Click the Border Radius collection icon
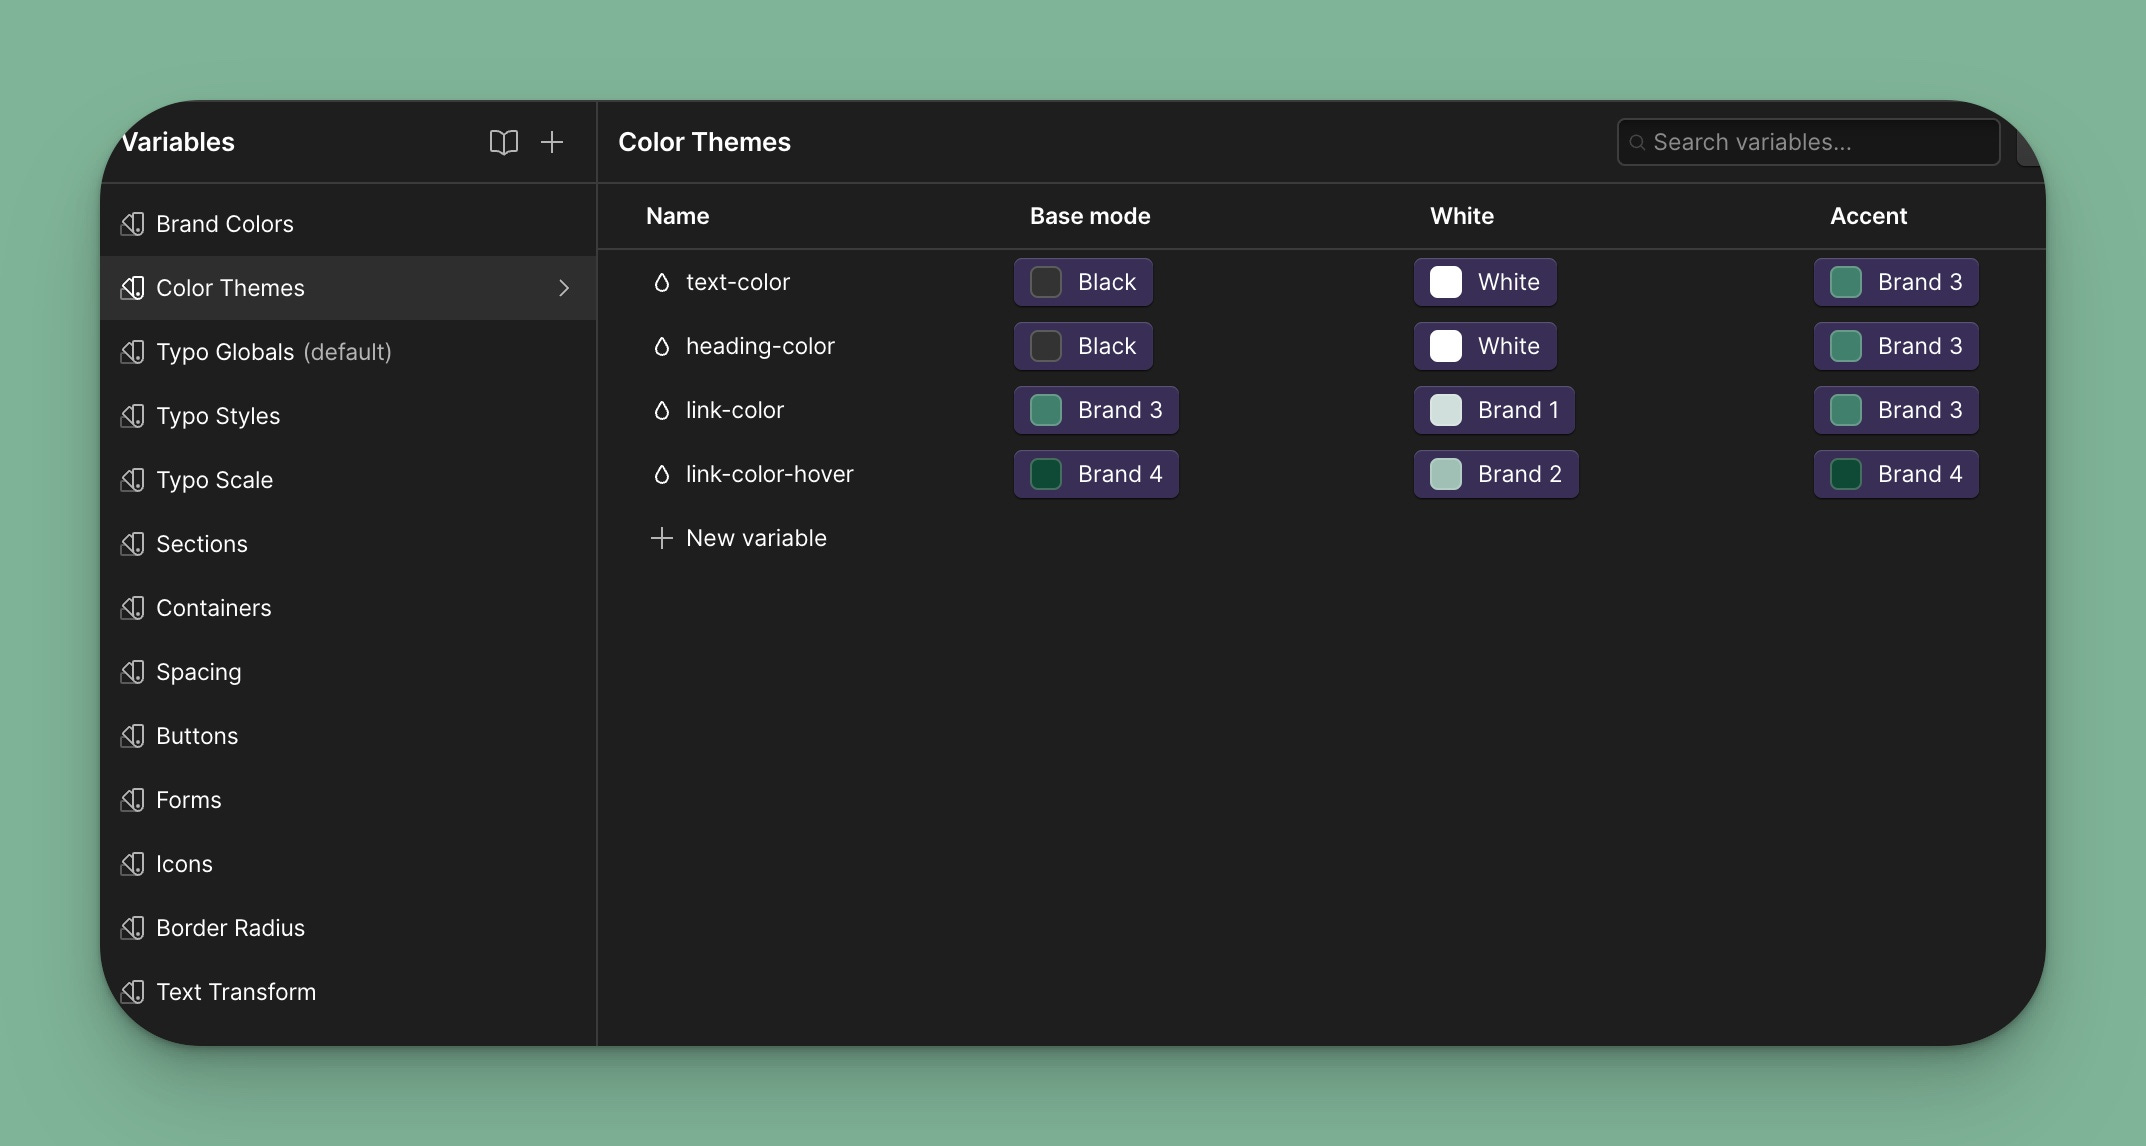The height and width of the screenshot is (1146, 2146). 132,928
